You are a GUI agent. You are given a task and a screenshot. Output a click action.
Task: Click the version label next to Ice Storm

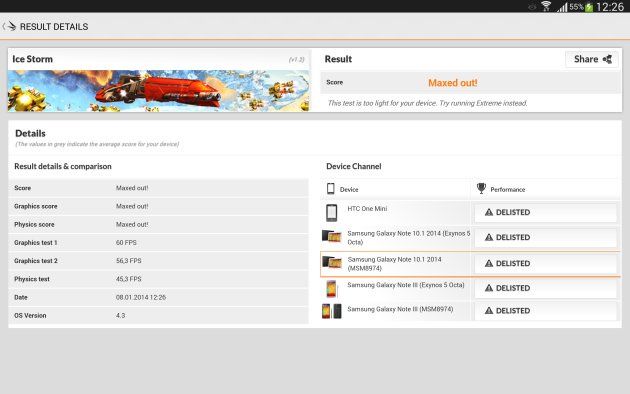[x=297, y=59]
